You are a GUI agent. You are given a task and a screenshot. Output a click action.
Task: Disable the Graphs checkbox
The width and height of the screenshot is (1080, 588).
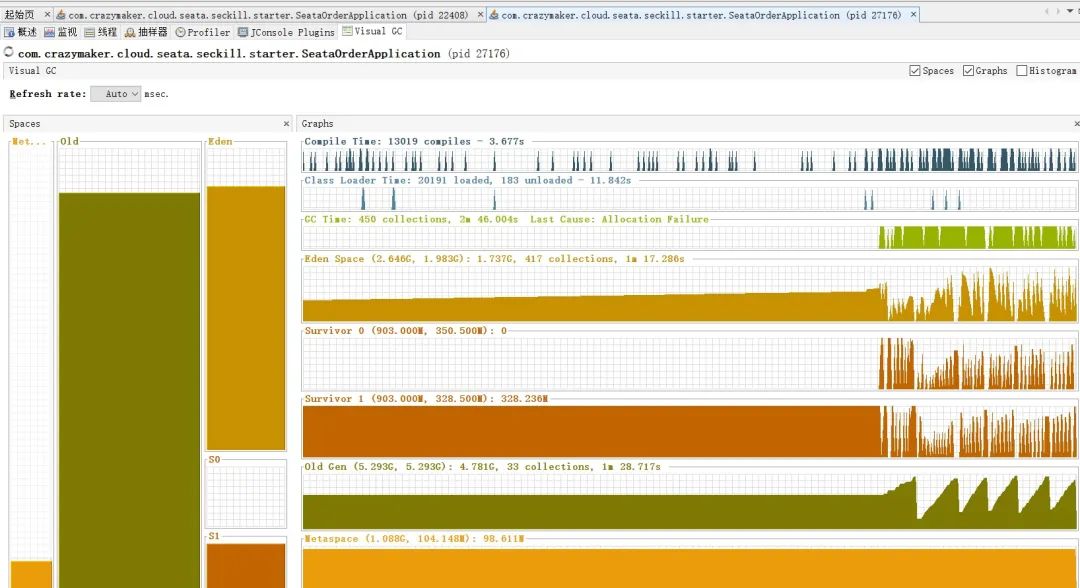(x=969, y=70)
